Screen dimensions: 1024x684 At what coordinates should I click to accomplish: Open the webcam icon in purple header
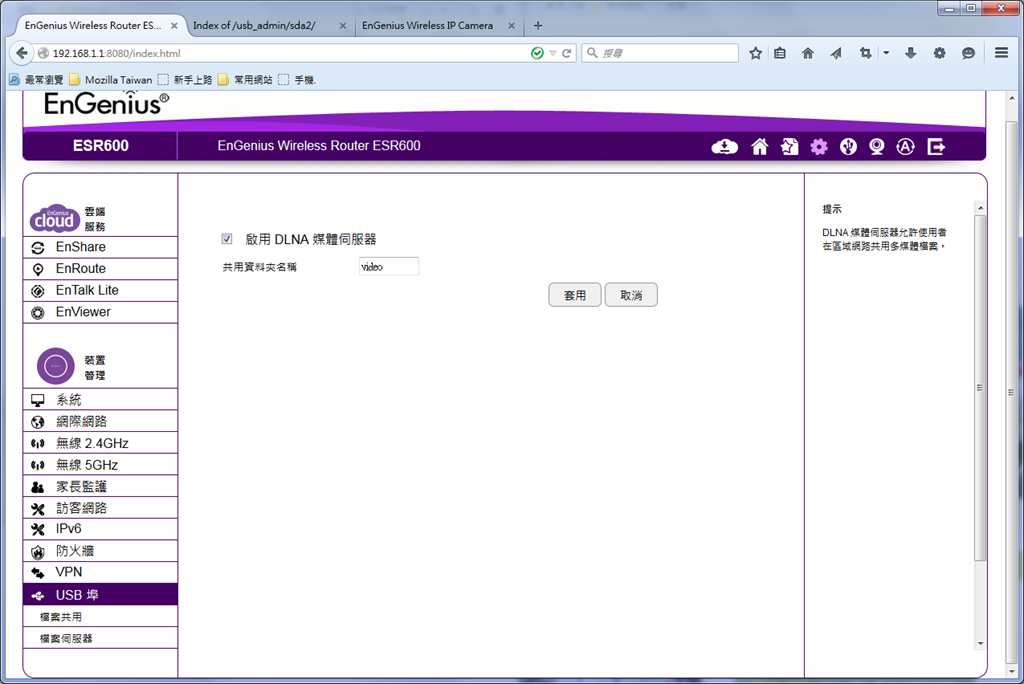[876, 147]
